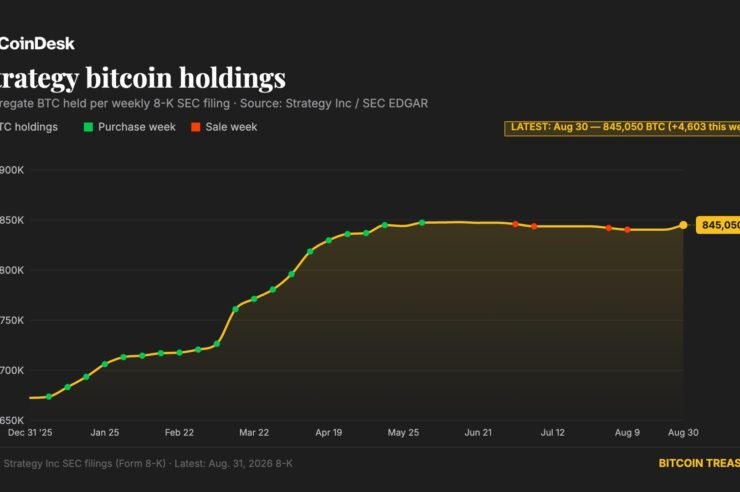The width and height of the screenshot is (740, 492).
Task: Click the Purchase week legend label
Action: pos(137,127)
